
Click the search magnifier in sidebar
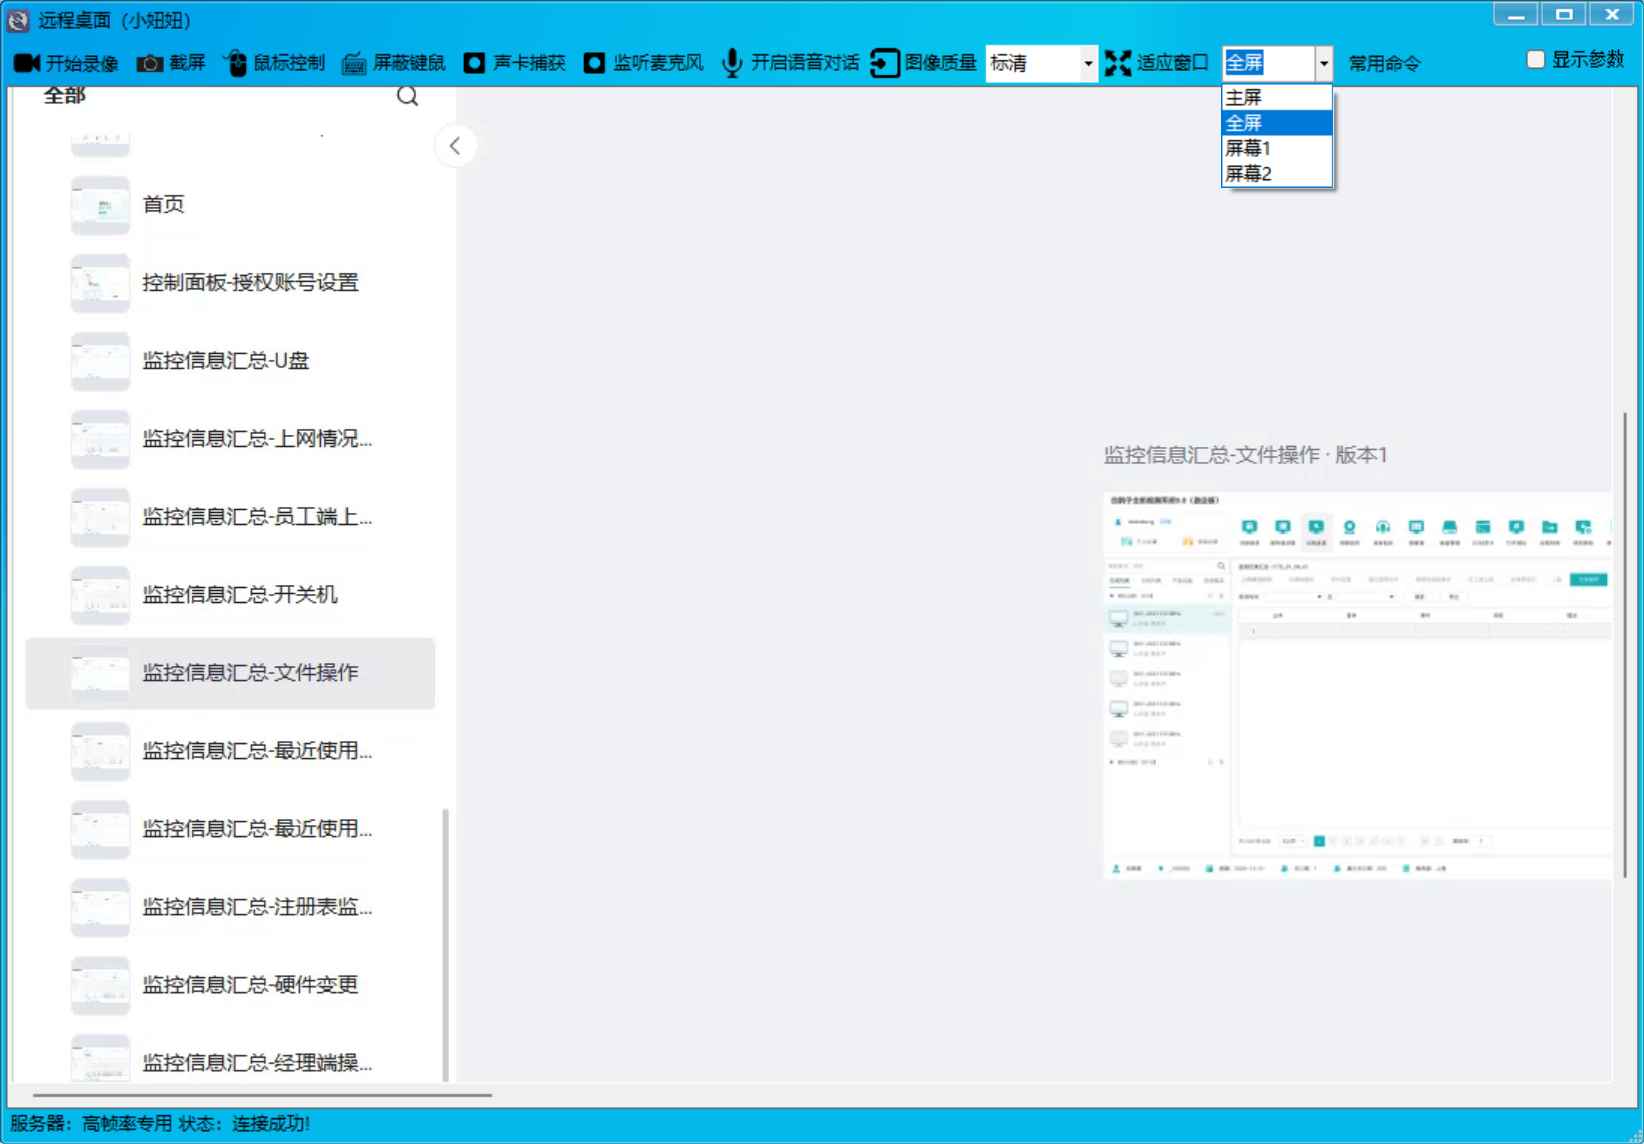(x=407, y=96)
